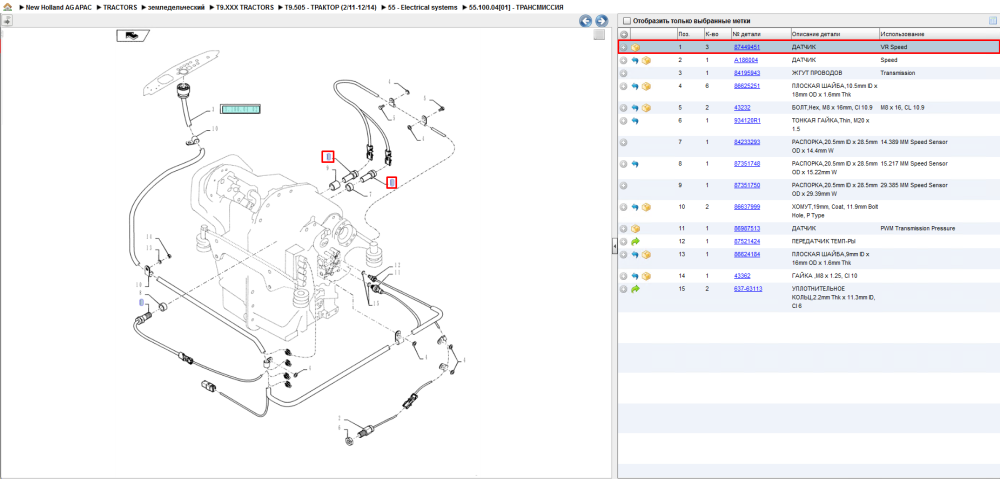Add part 84233293 with plus icon
Viewport: 1000px width, 479px height.
point(624,142)
